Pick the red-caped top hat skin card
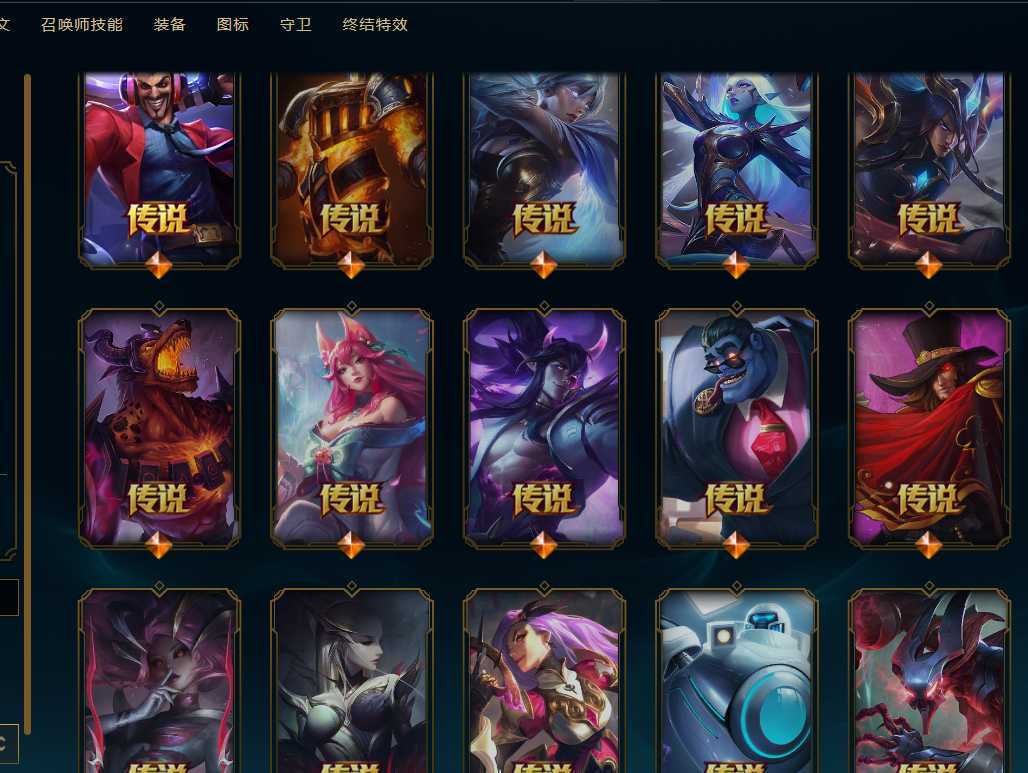The width and height of the screenshot is (1028, 773). 929,427
